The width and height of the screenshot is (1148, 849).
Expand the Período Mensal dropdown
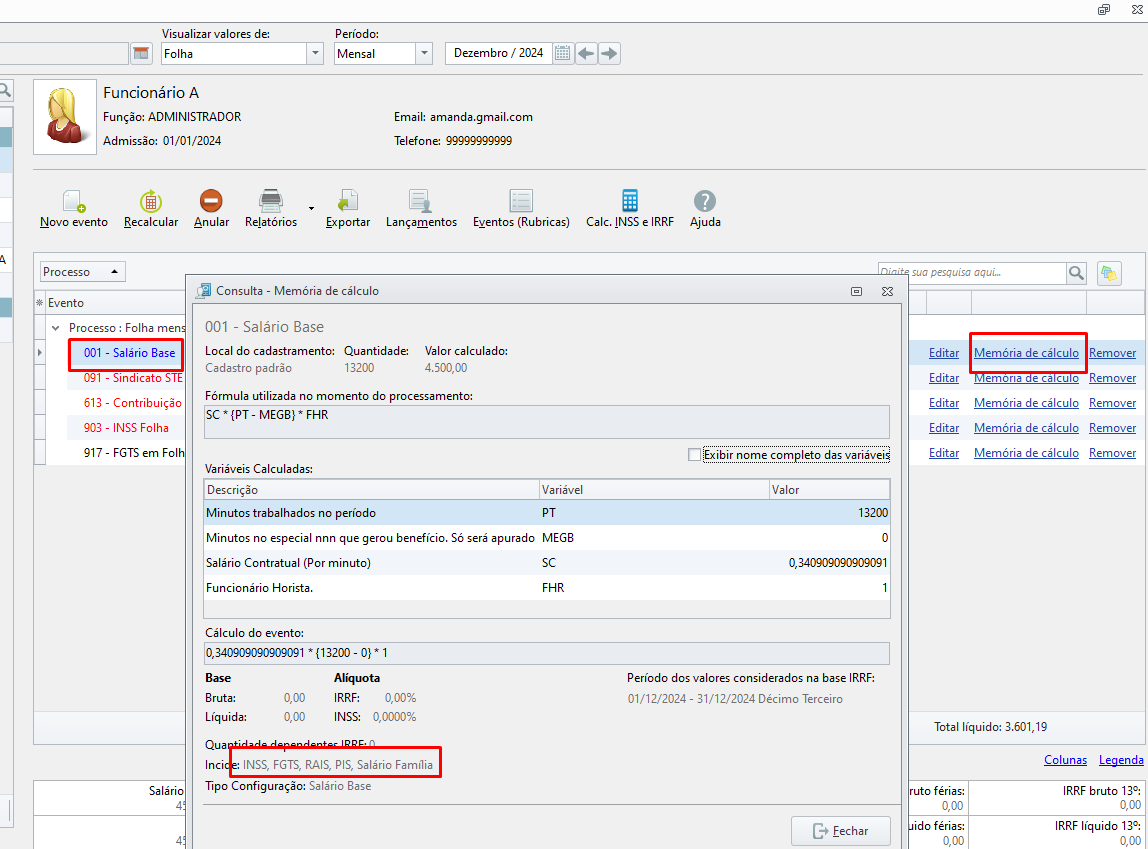coord(424,53)
